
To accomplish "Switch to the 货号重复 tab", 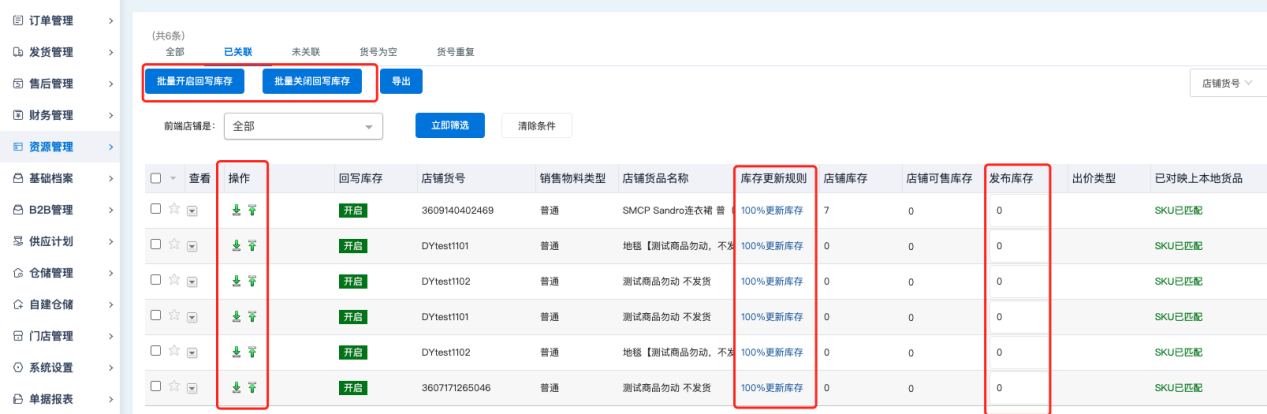I will (456, 51).
